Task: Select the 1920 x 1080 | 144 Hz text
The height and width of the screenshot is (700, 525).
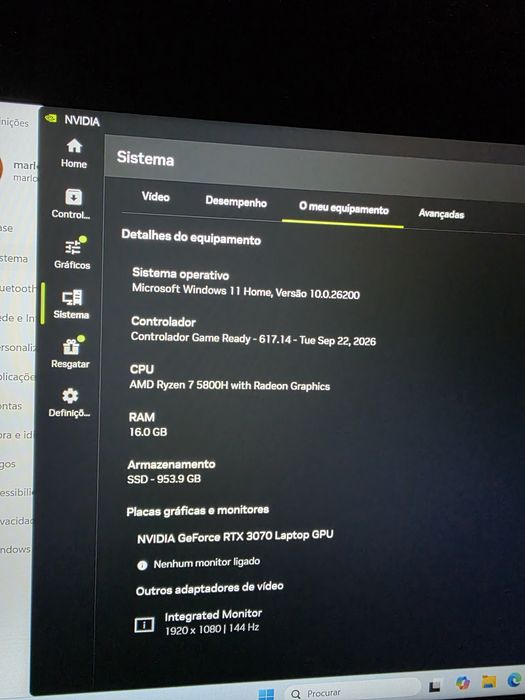Action: pyautogui.click(x=212, y=629)
